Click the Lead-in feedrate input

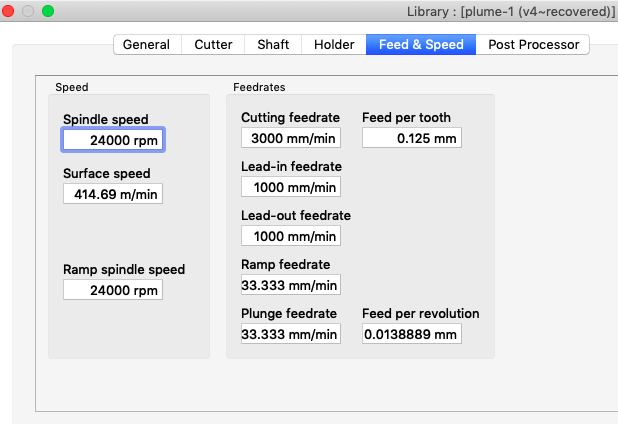291,187
